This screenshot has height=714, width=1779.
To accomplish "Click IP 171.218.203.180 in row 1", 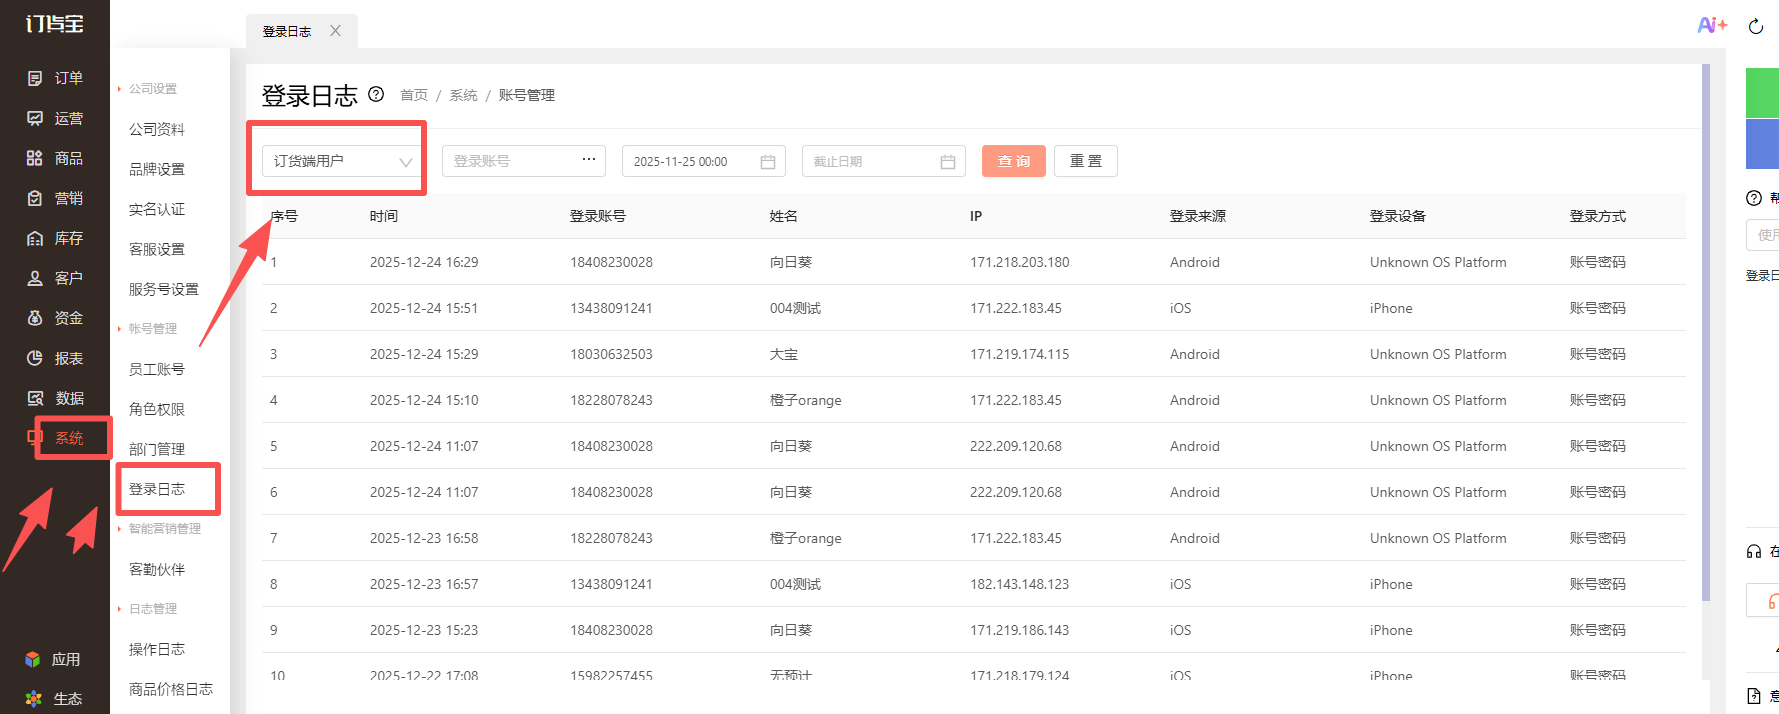I will coord(1020,262).
